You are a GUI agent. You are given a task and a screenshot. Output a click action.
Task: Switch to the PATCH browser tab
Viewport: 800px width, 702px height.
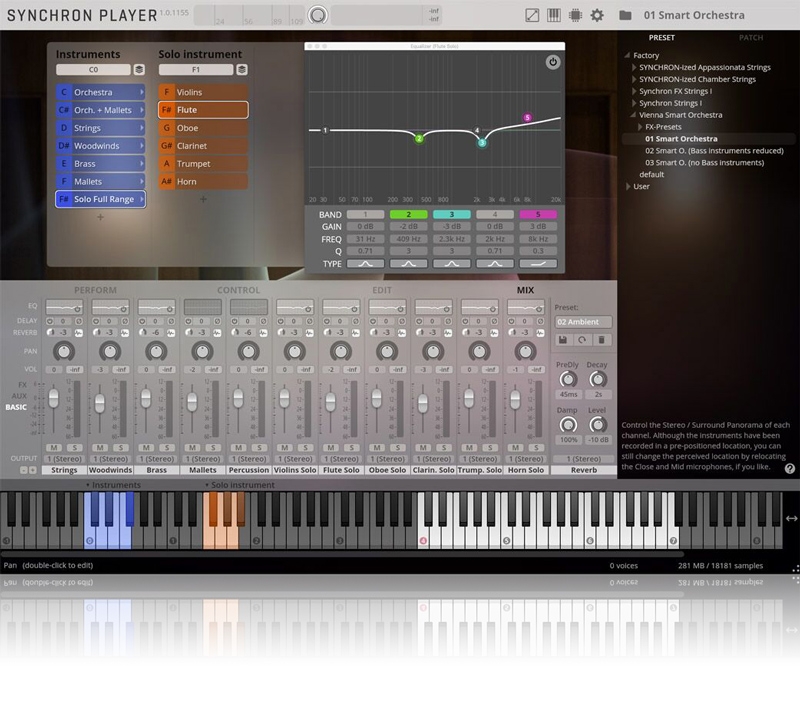pos(751,38)
